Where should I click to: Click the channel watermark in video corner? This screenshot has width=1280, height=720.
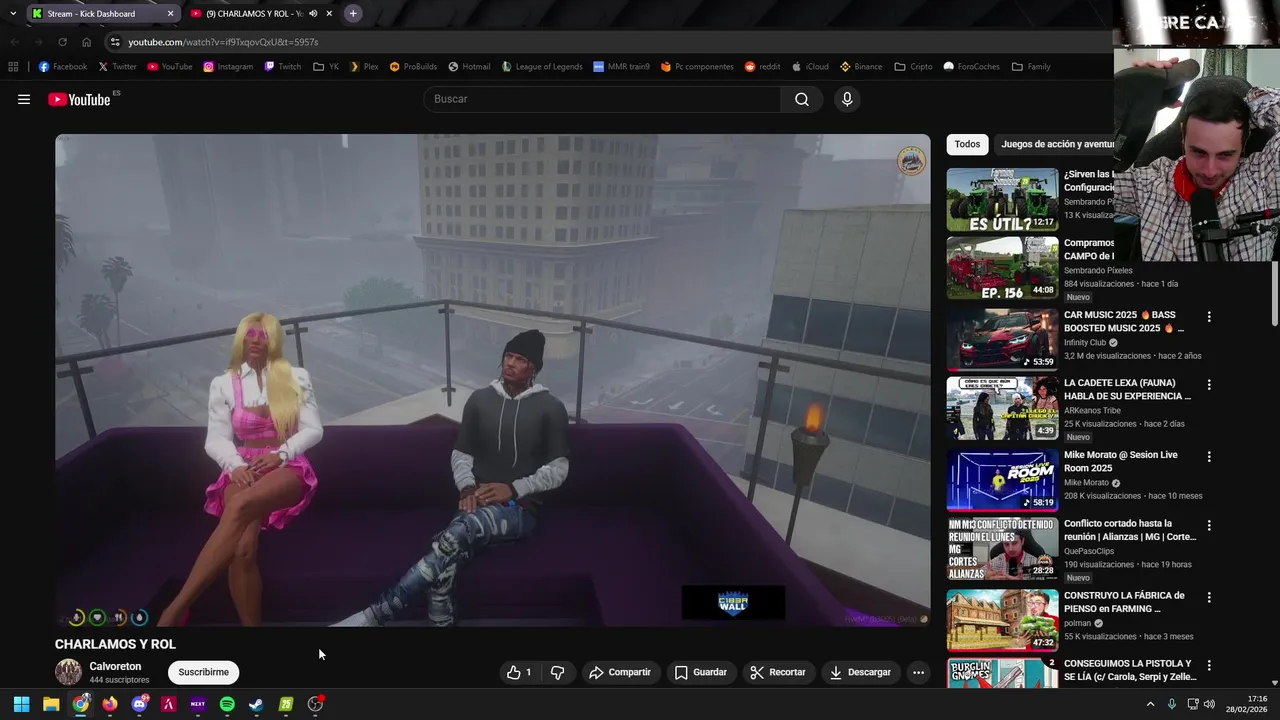[911, 161]
